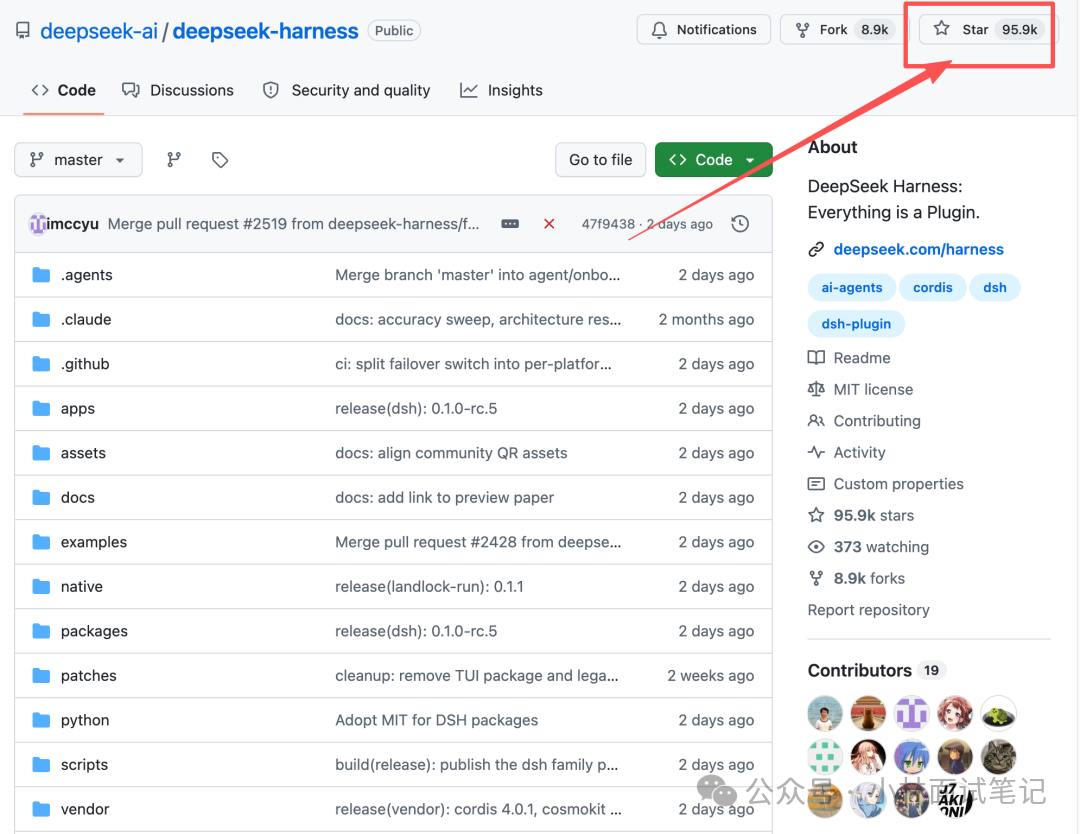The height and width of the screenshot is (834, 1080).
Task: Open commit 'docs: align community QR assets'
Action: (451, 453)
